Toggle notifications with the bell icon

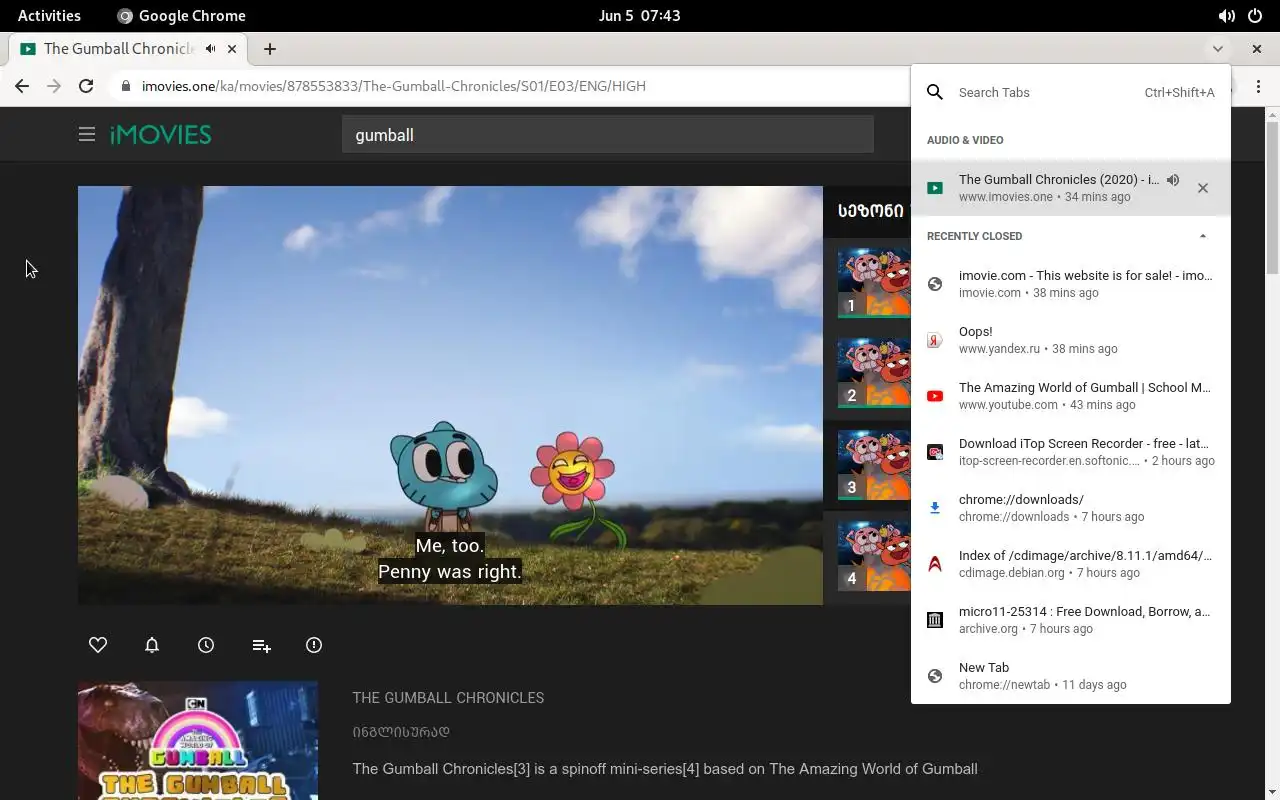click(x=152, y=645)
